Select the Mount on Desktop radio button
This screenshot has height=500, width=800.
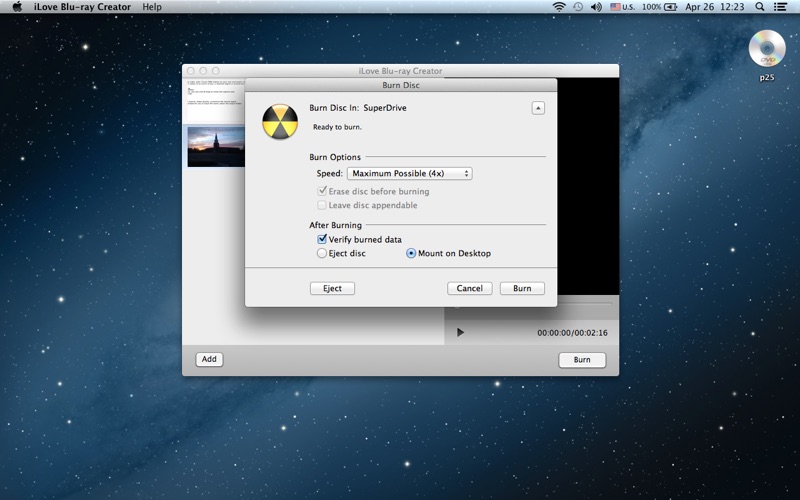(411, 253)
